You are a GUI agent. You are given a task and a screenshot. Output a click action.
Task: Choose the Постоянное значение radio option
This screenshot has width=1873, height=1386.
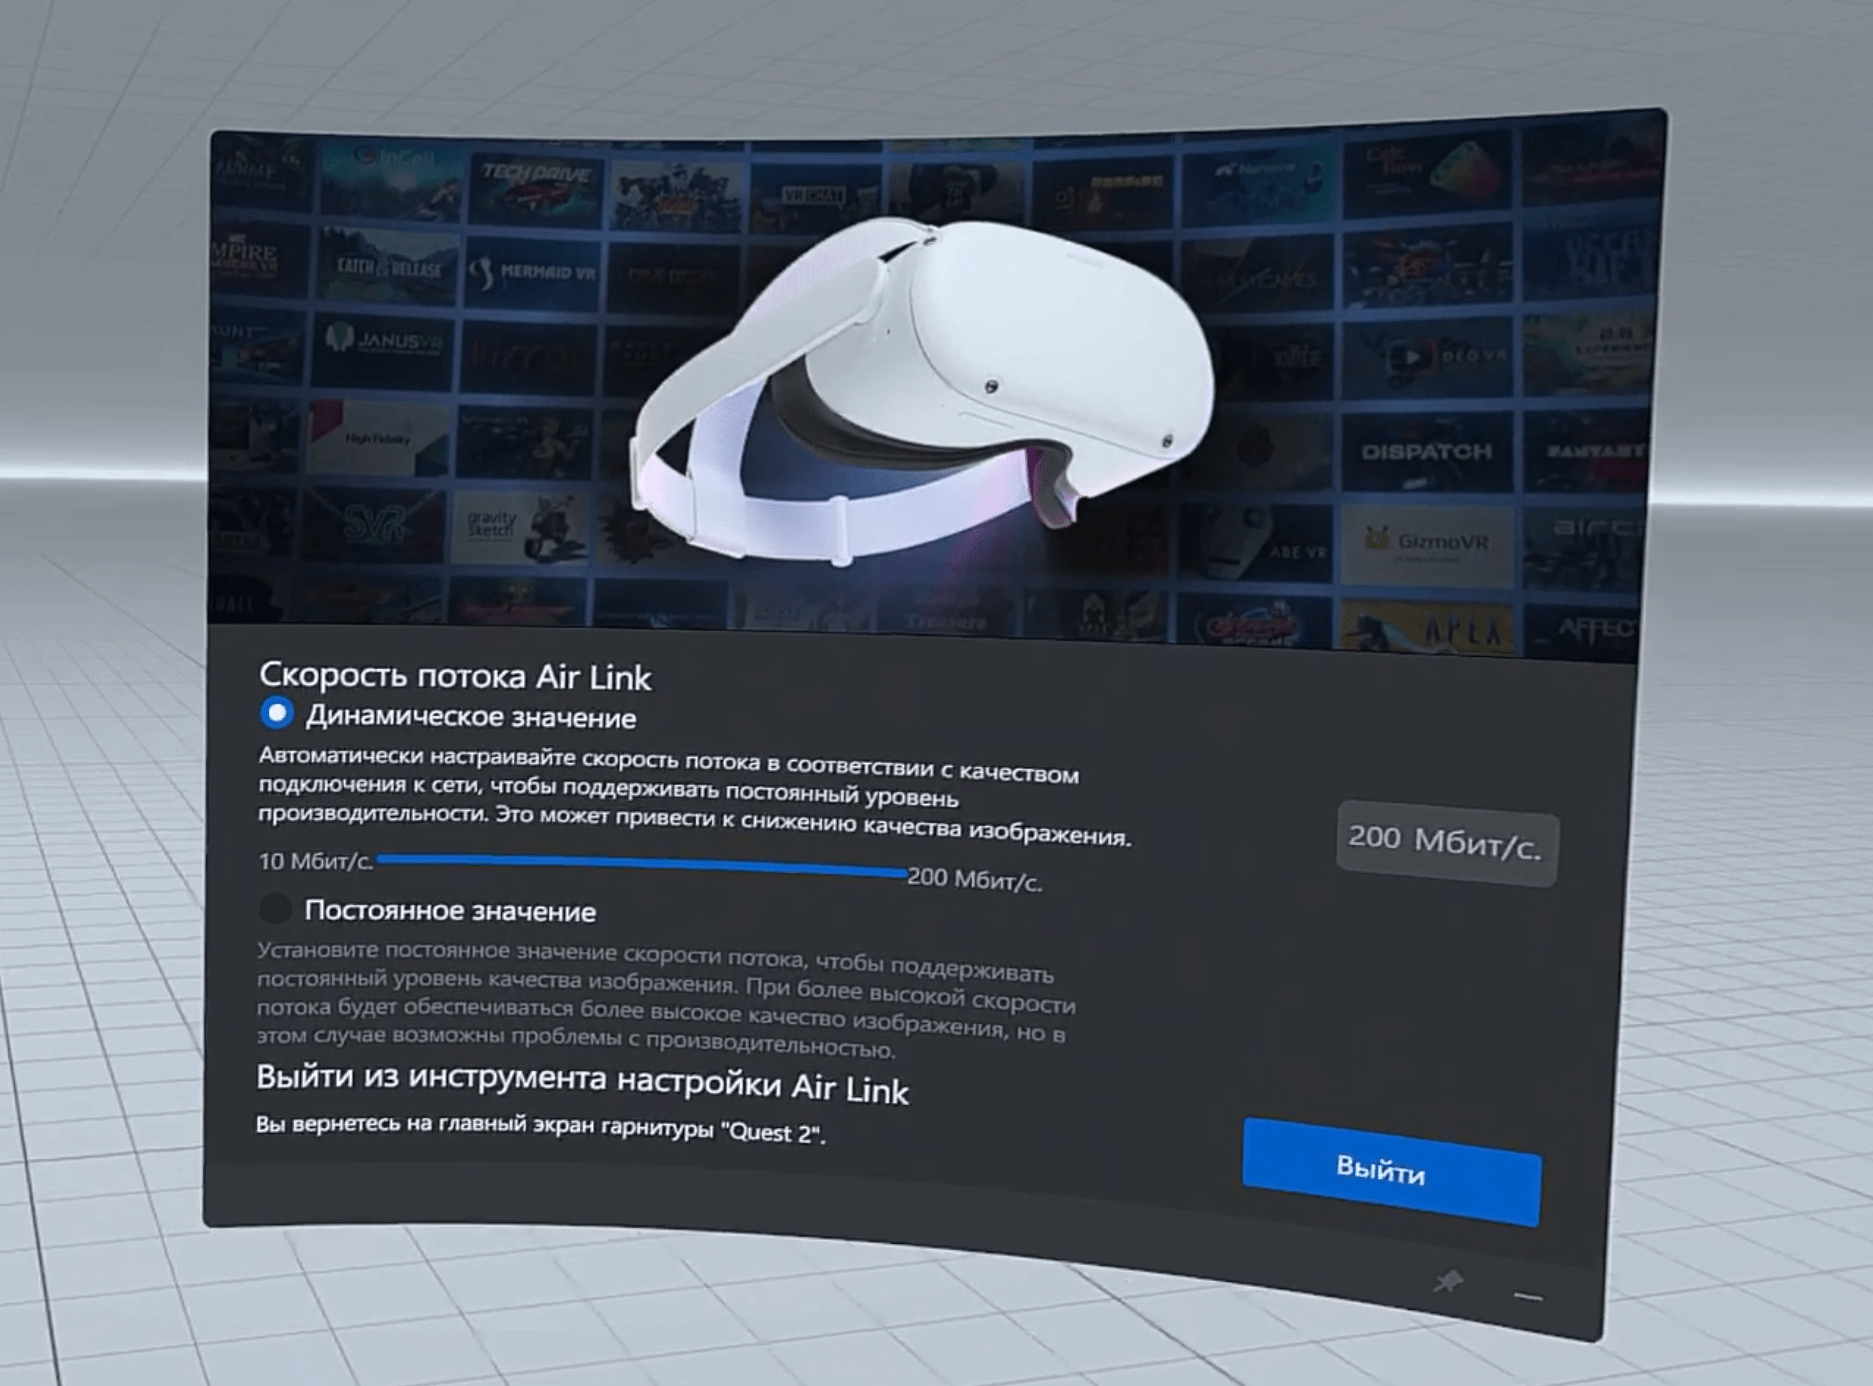coord(275,908)
